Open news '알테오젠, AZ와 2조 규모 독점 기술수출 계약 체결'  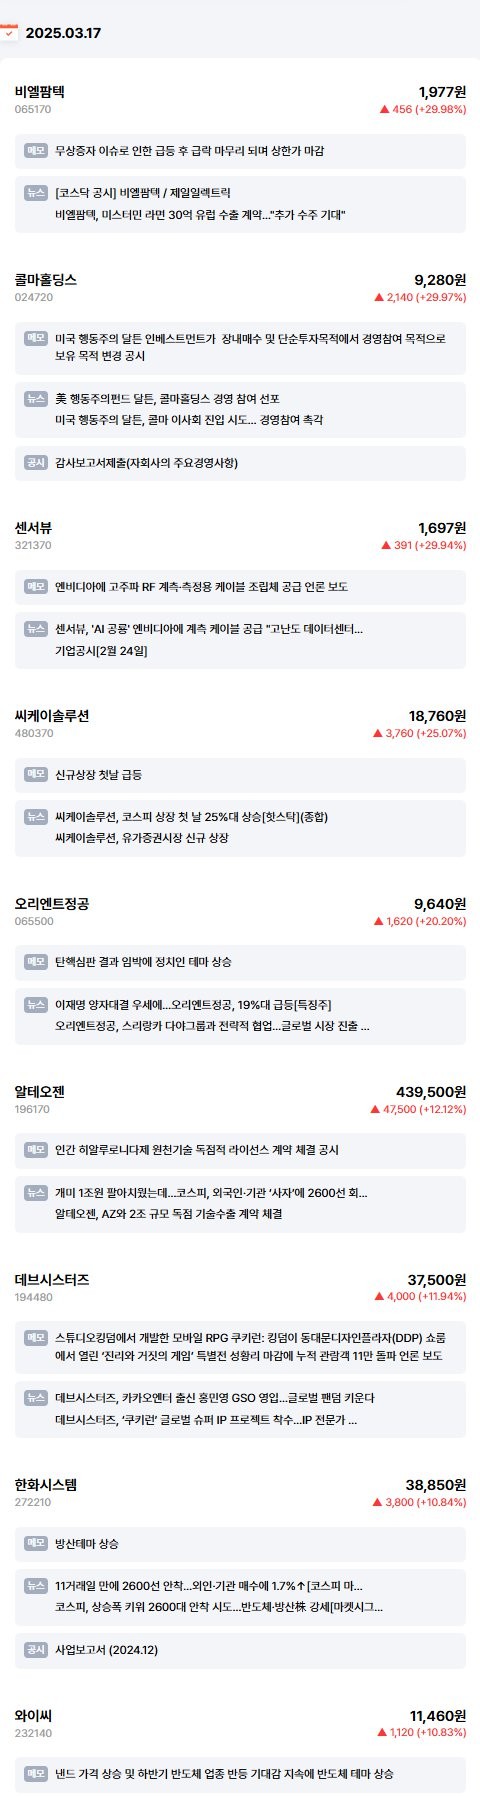click(x=169, y=1214)
